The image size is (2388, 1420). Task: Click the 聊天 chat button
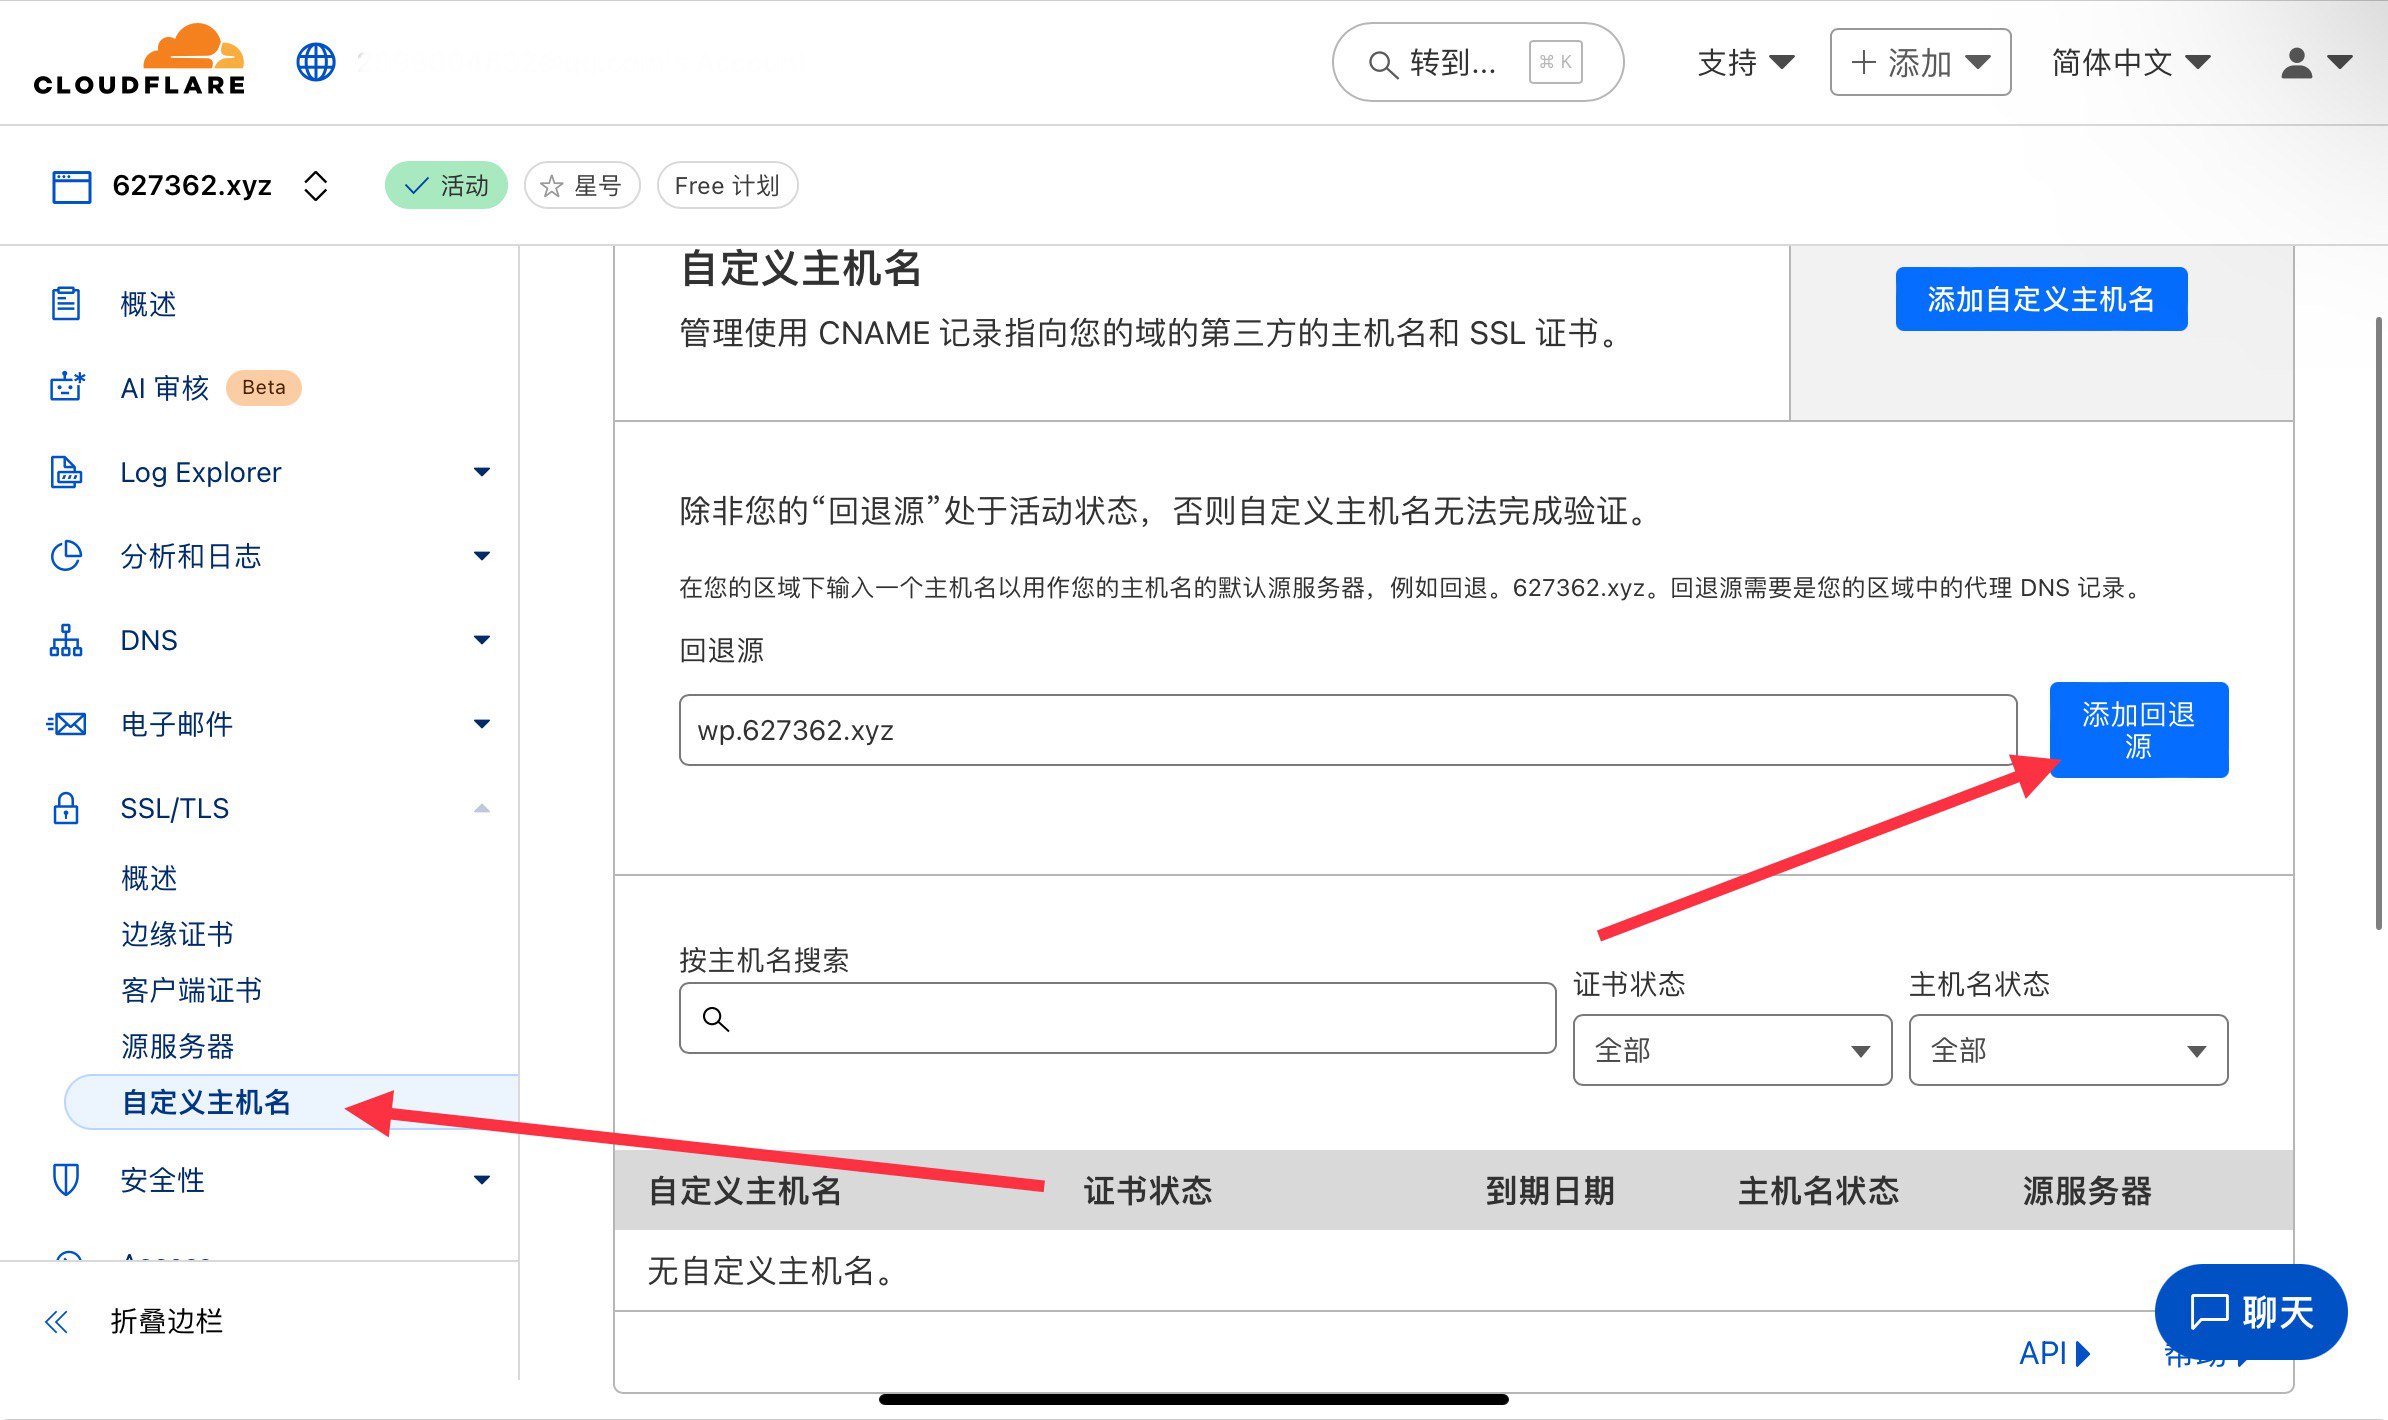[2251, 1312]
